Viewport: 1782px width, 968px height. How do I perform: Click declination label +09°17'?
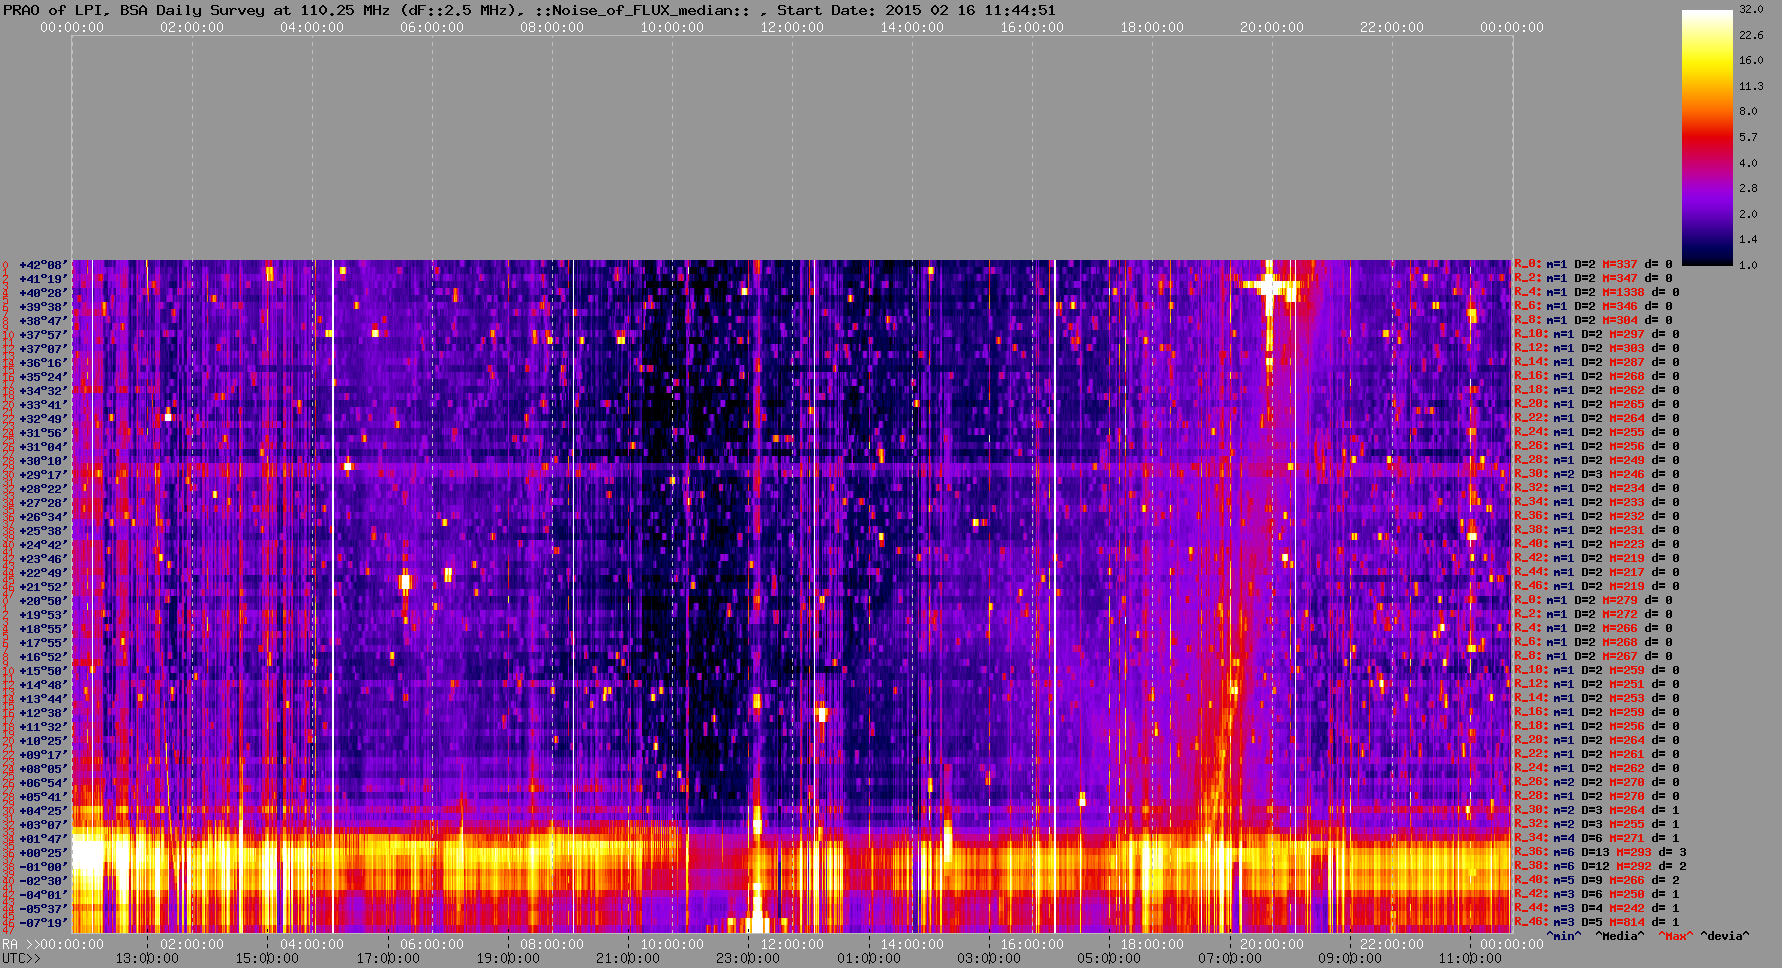click(x=43, y=755)
